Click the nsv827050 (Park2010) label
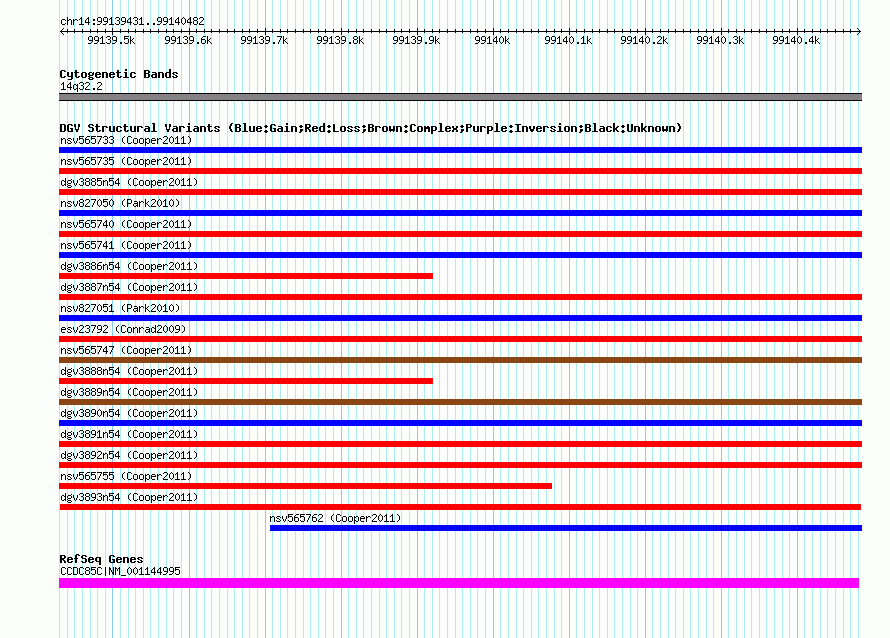Viewport: 890px width, 638px height. 120,203
